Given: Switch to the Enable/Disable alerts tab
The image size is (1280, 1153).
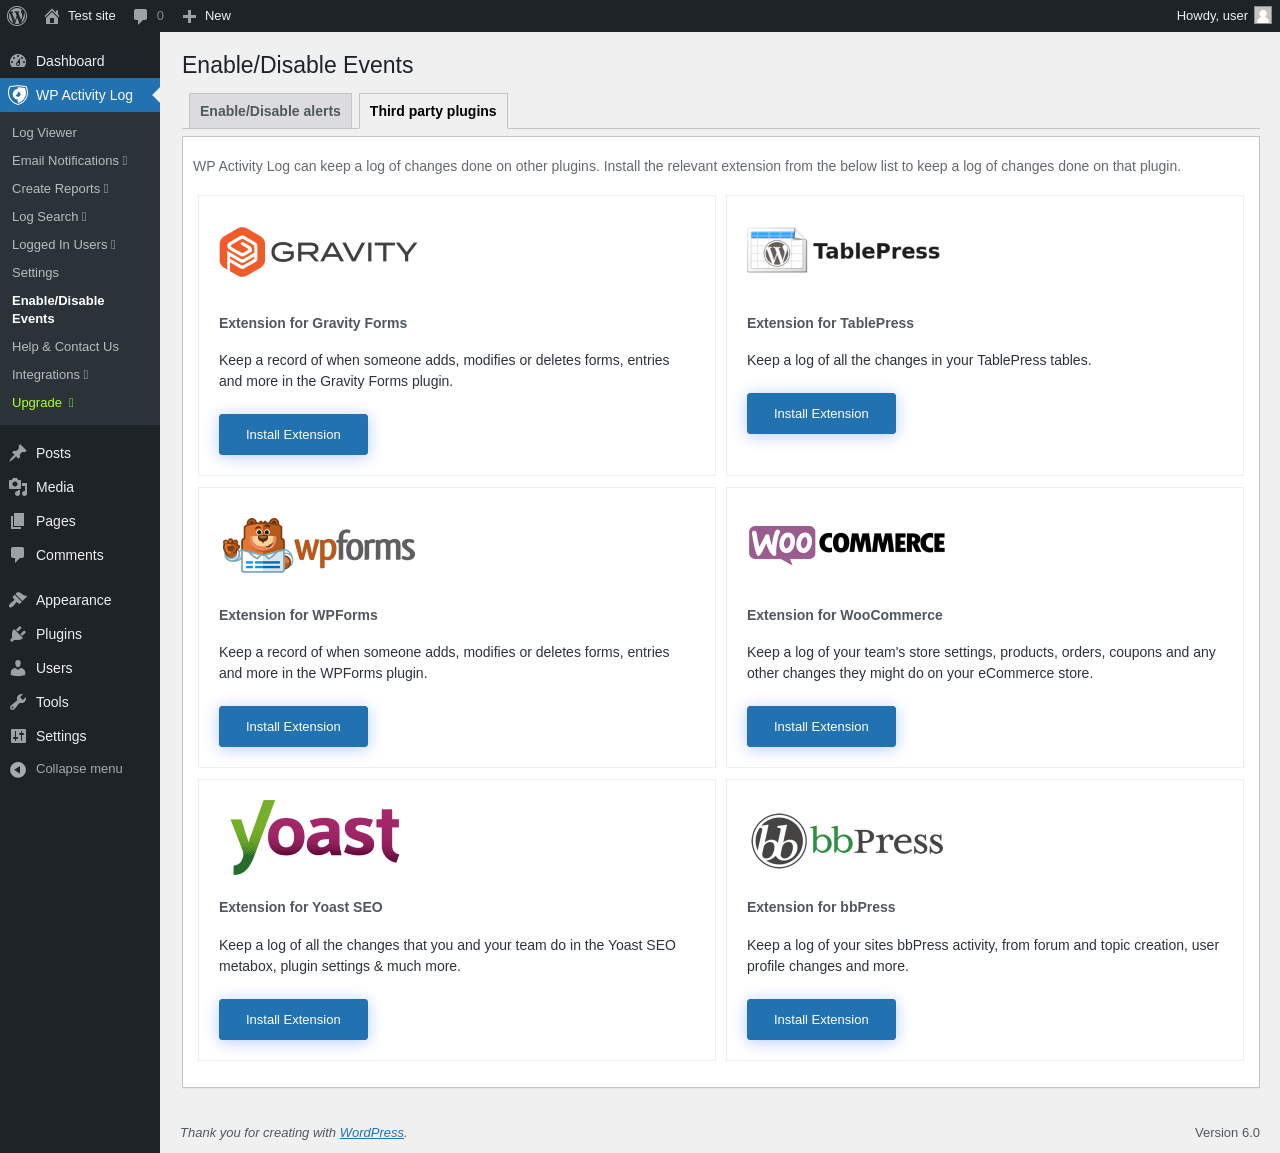Looking at the screenshot, I should coord(270,111).
